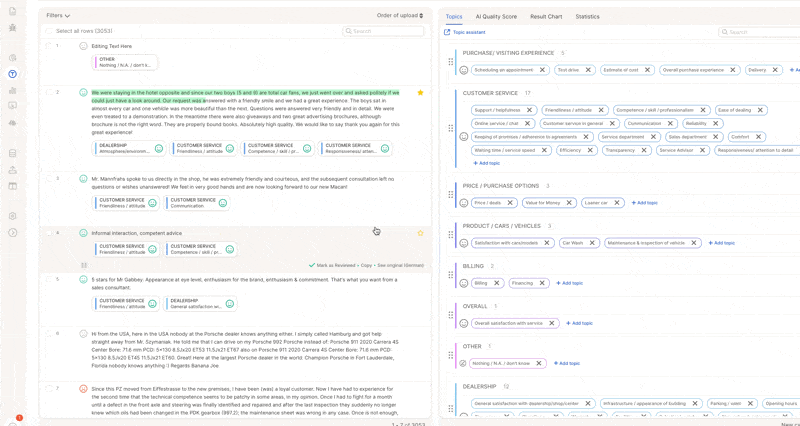This screenshot has width=800, height=426.
Task: Click 'Add topic' in Product / Cars / Vehicles
Action: pos(721,243)
